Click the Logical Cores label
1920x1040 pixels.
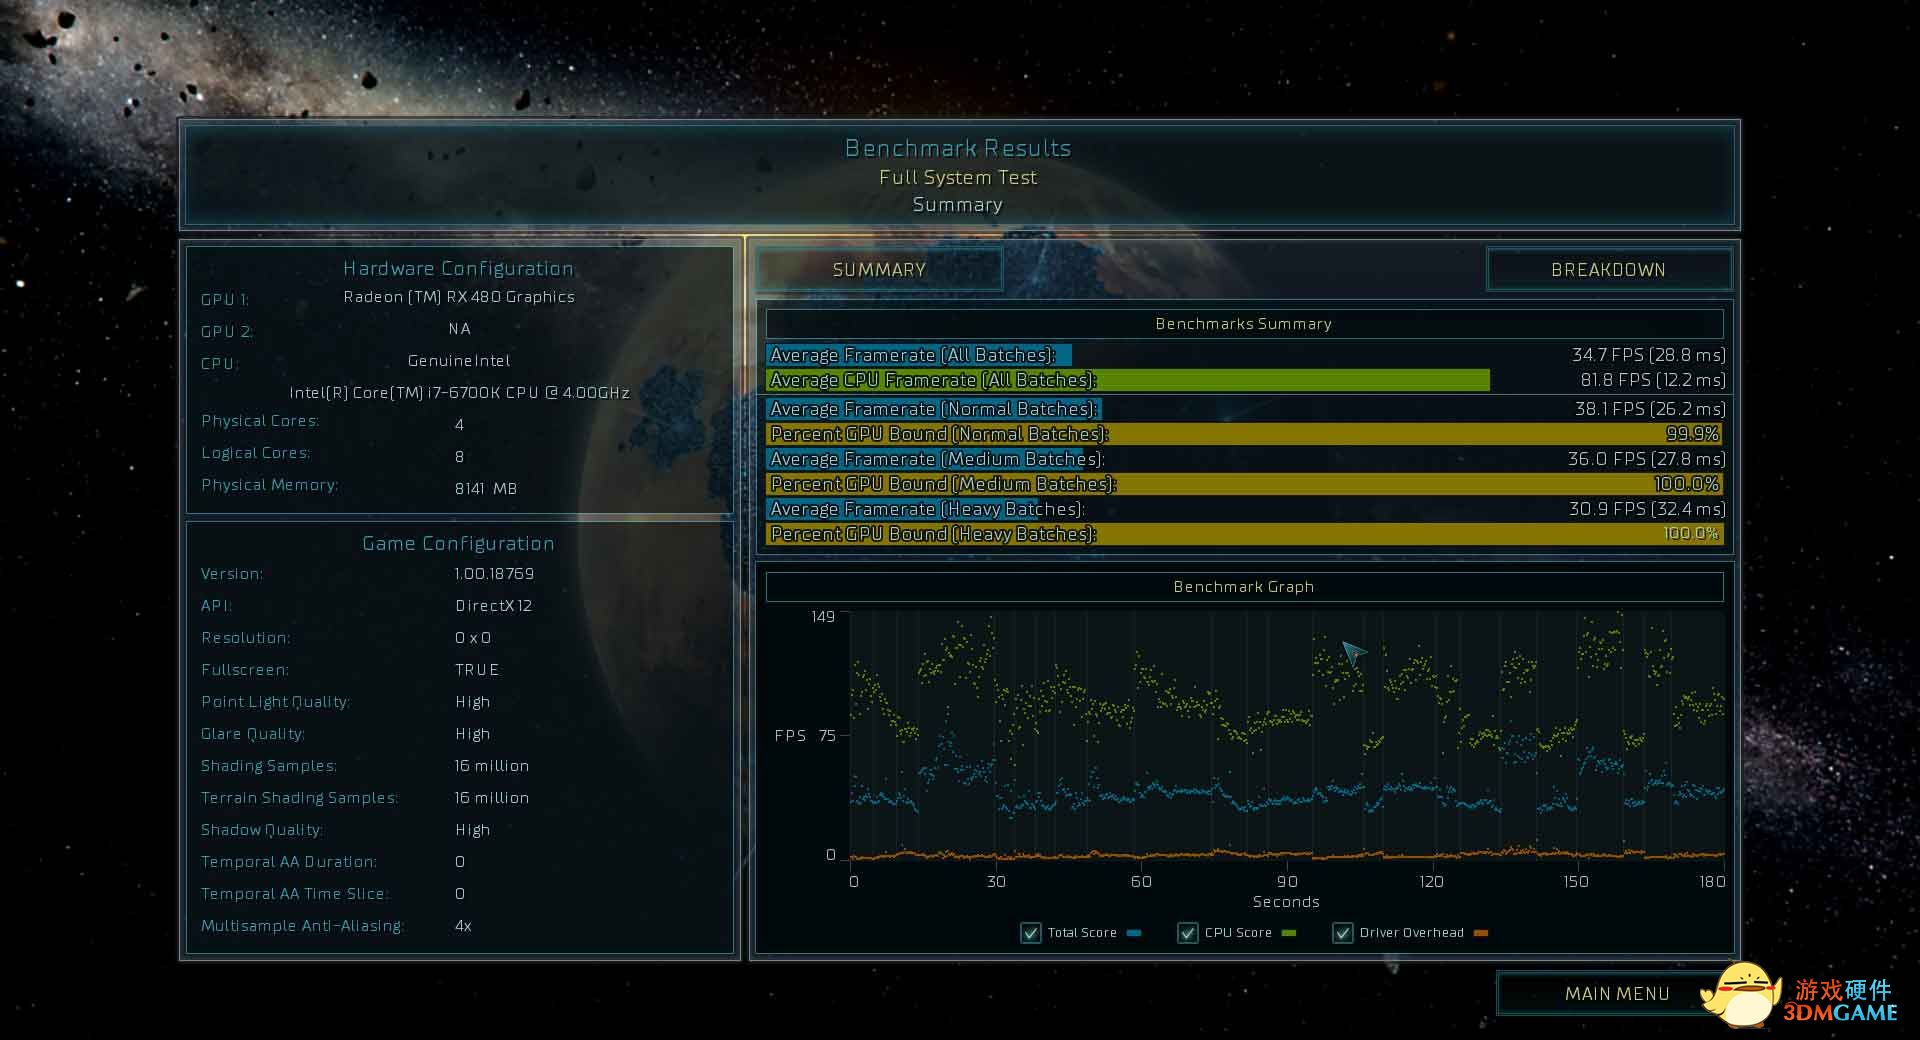point(256,453)
